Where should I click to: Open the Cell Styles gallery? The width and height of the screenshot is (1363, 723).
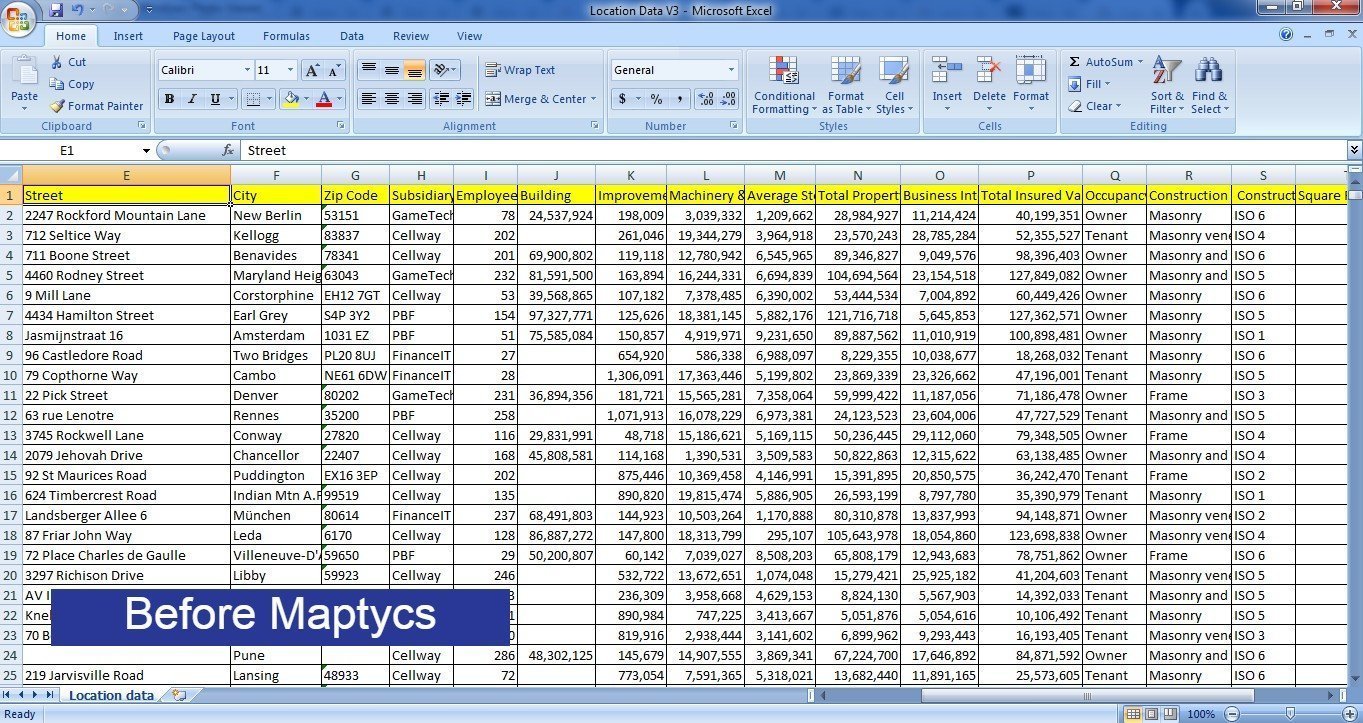(894, 85)
